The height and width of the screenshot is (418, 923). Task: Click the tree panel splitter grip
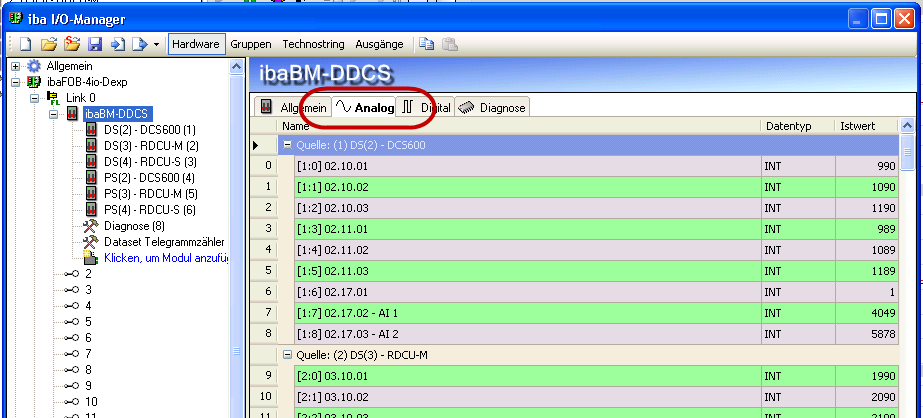coord(236,351)
